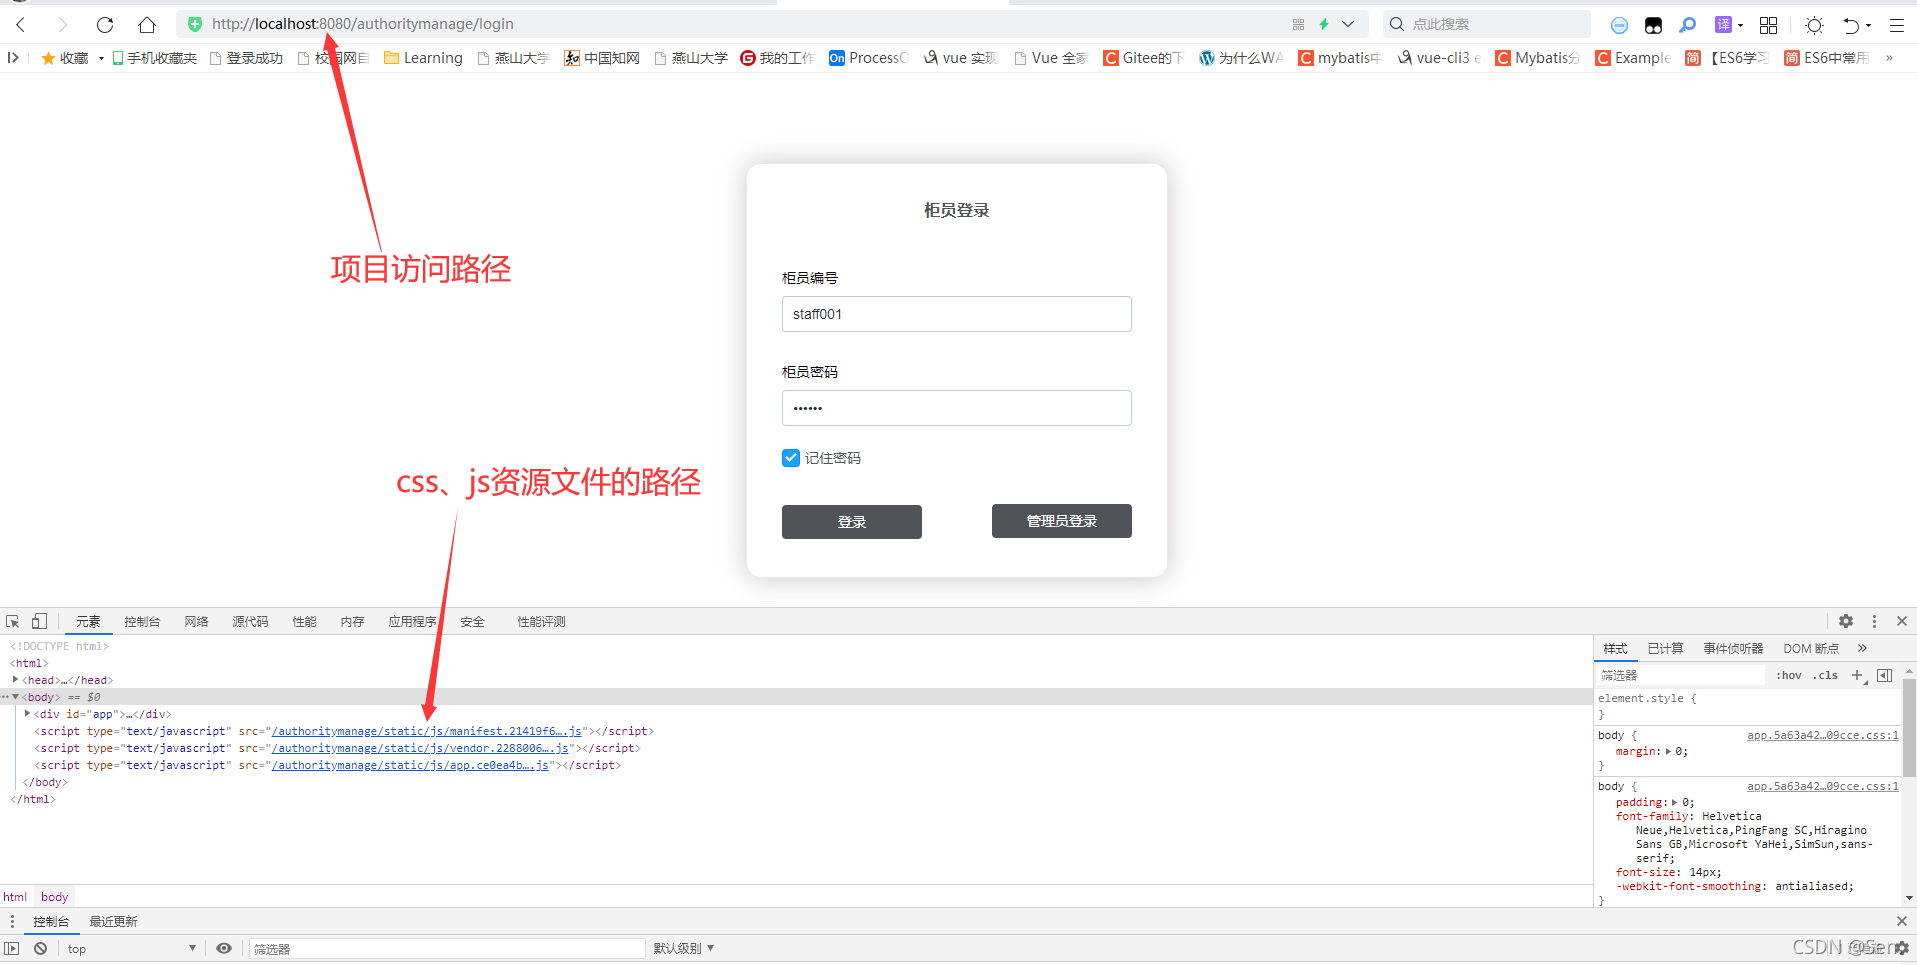Open the ProcessOn bookmark
This screenshot has height=965, width=1917.
tap(868, 58)
